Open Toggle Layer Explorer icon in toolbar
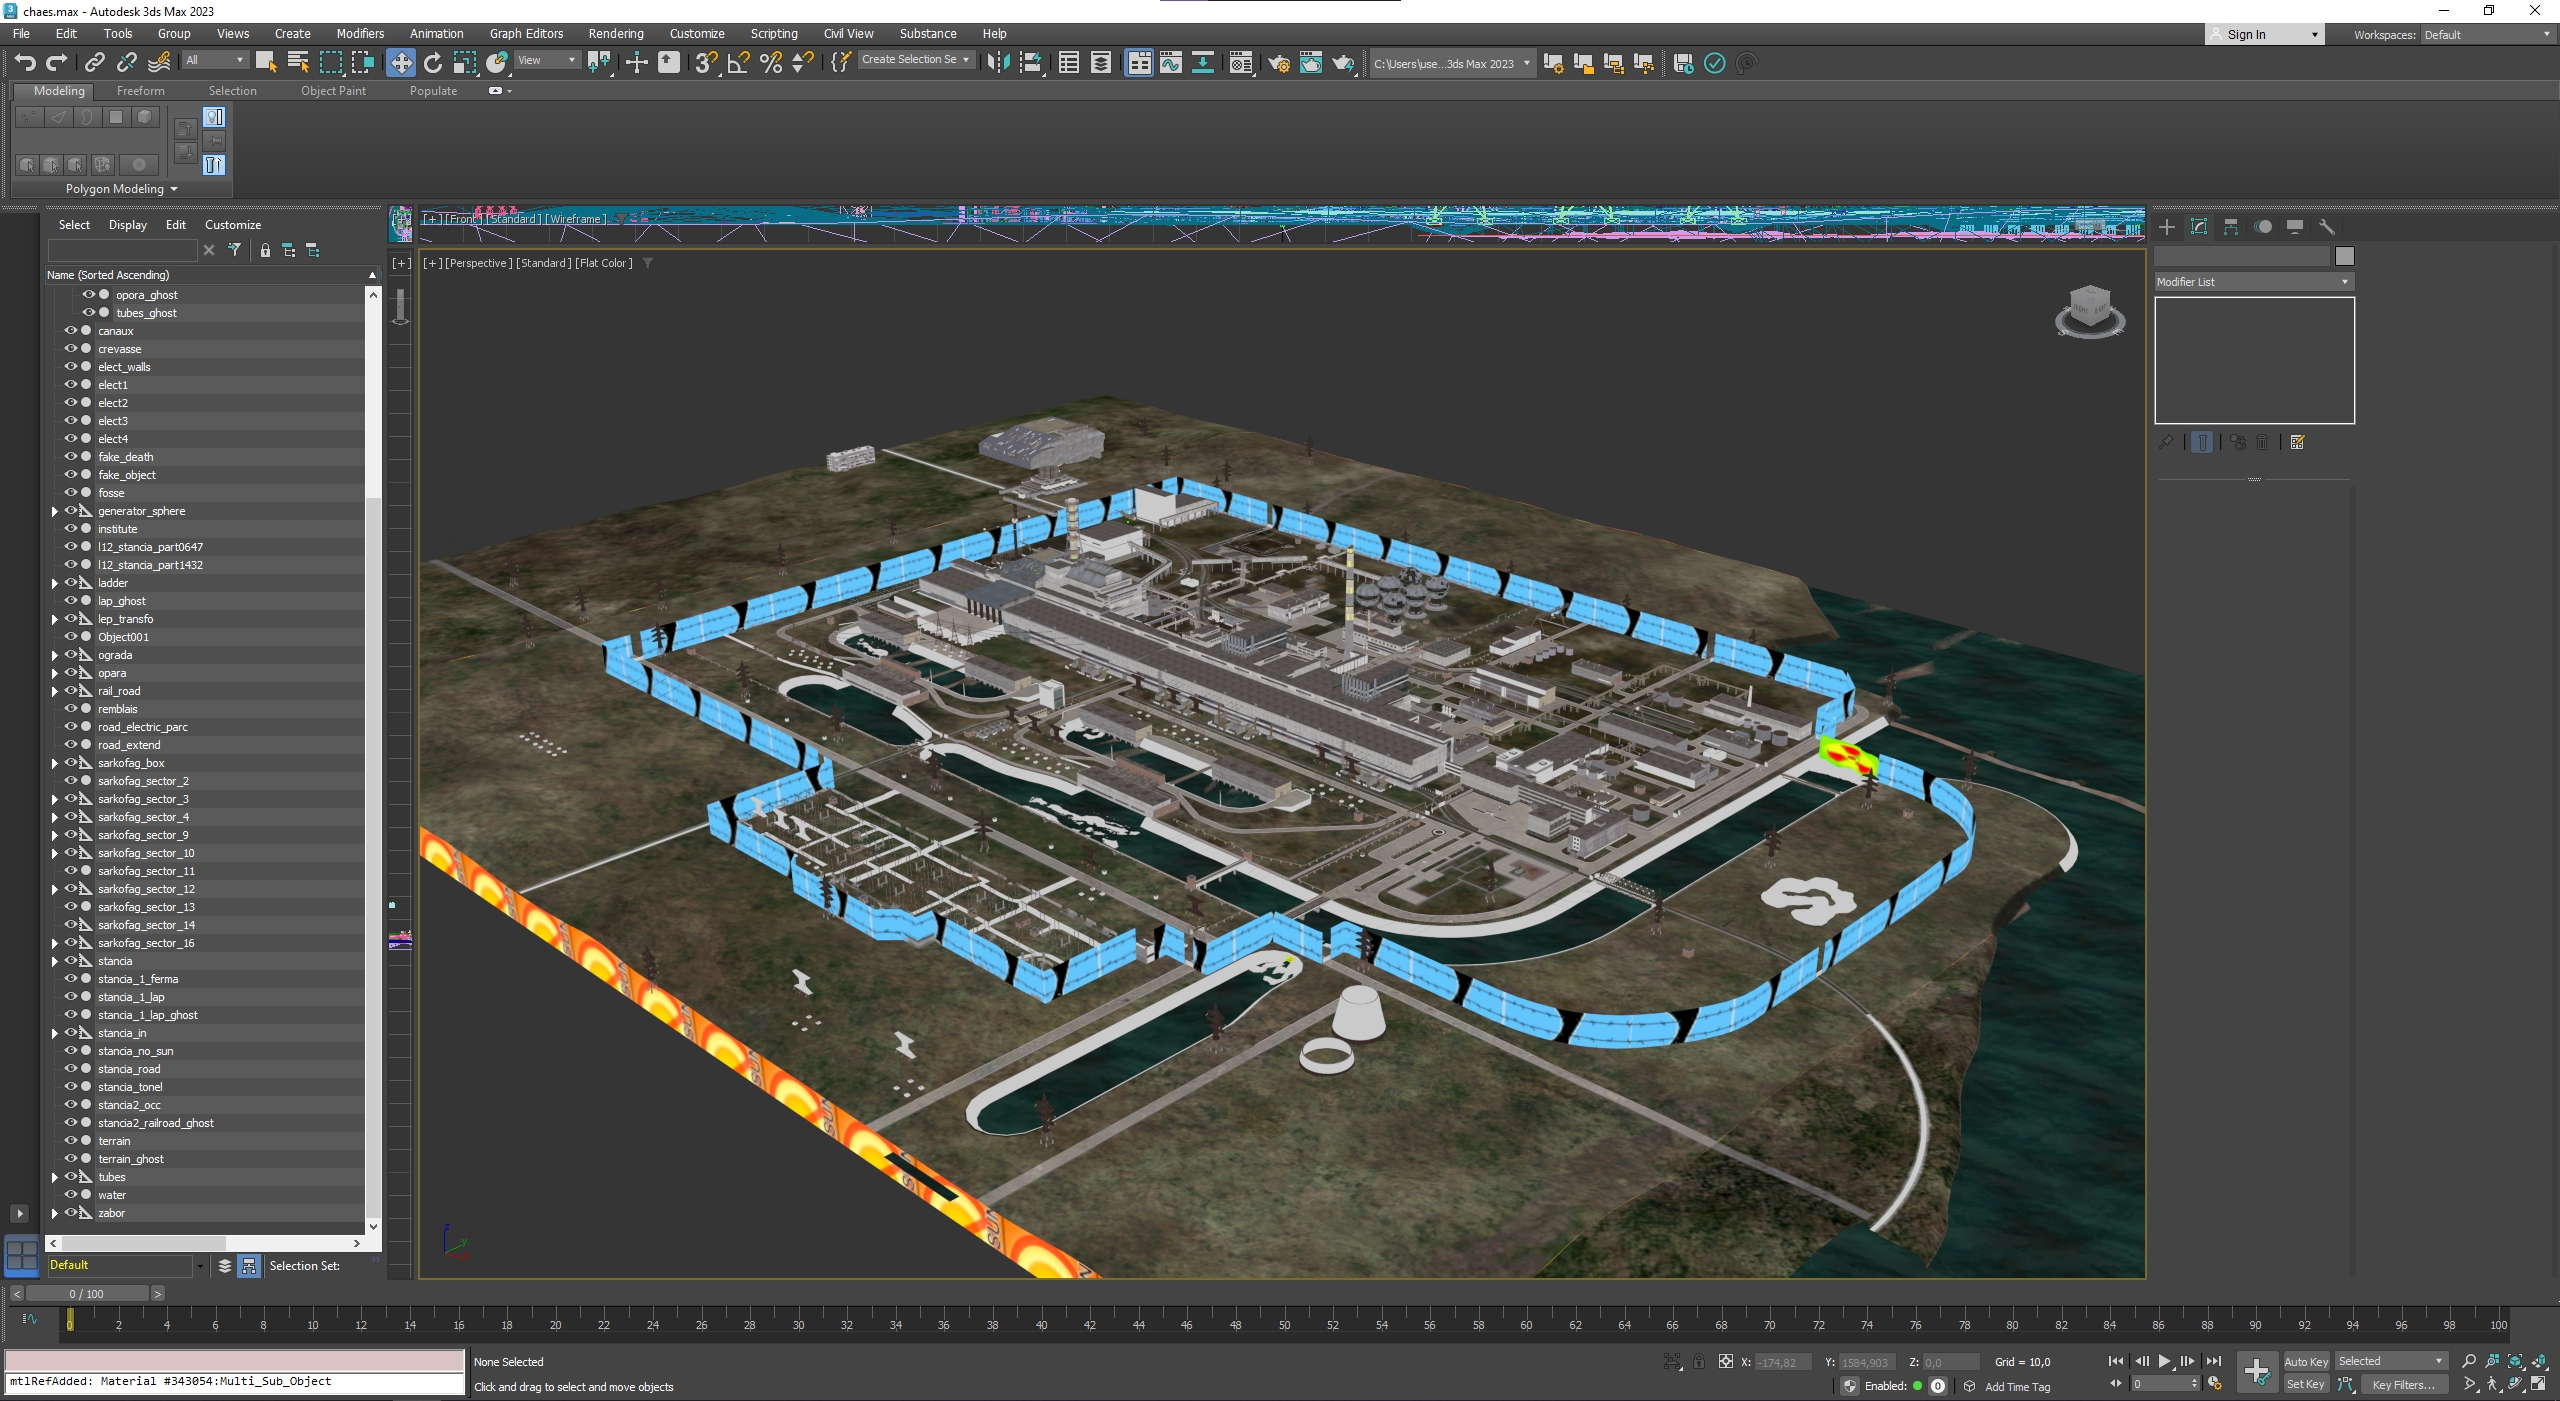Image resolution: width=2560 pixels, height=1401 pixels. point(1100,63)
